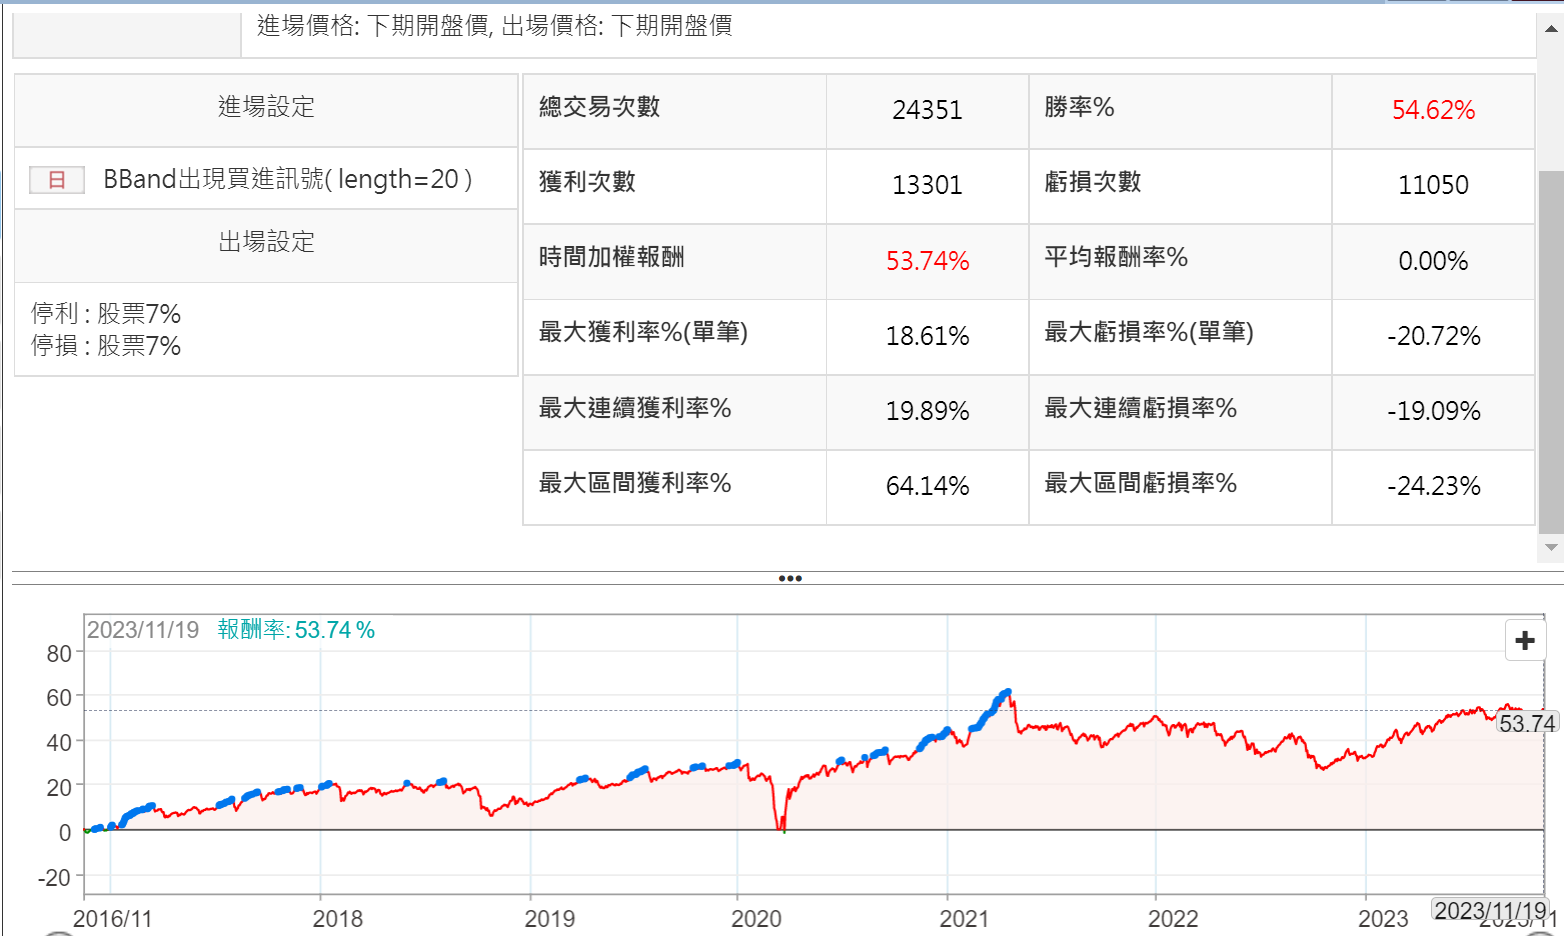The width and height of the screenshot is (1564, 936).
Task: Click the red 53.74% time-weighted return cell
Action: coord(927,261)
